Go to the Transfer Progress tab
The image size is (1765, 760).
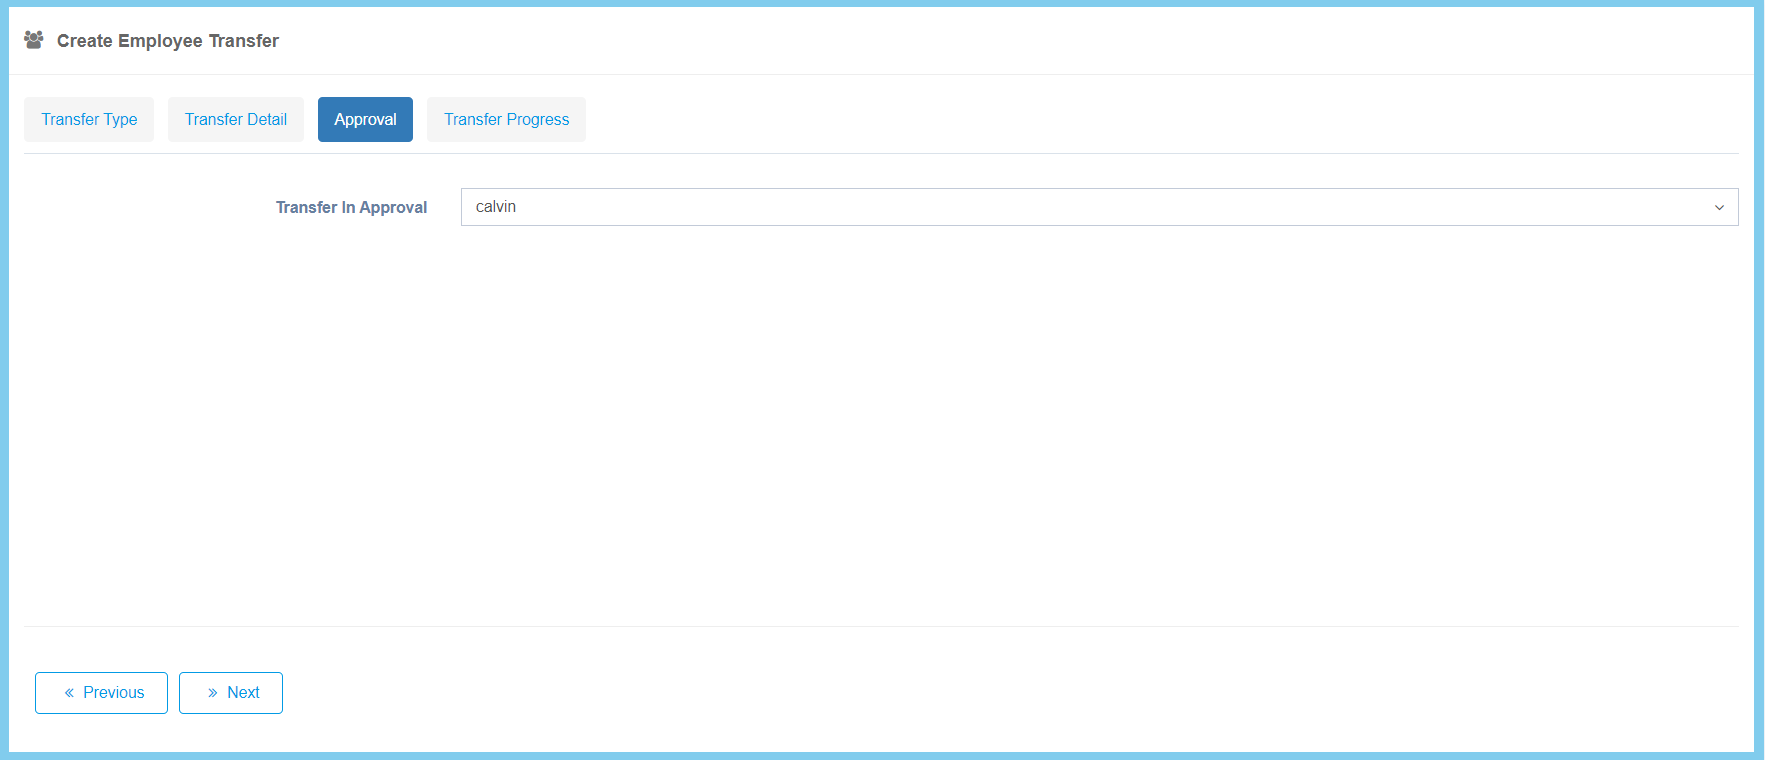click(x=506, y=119)
